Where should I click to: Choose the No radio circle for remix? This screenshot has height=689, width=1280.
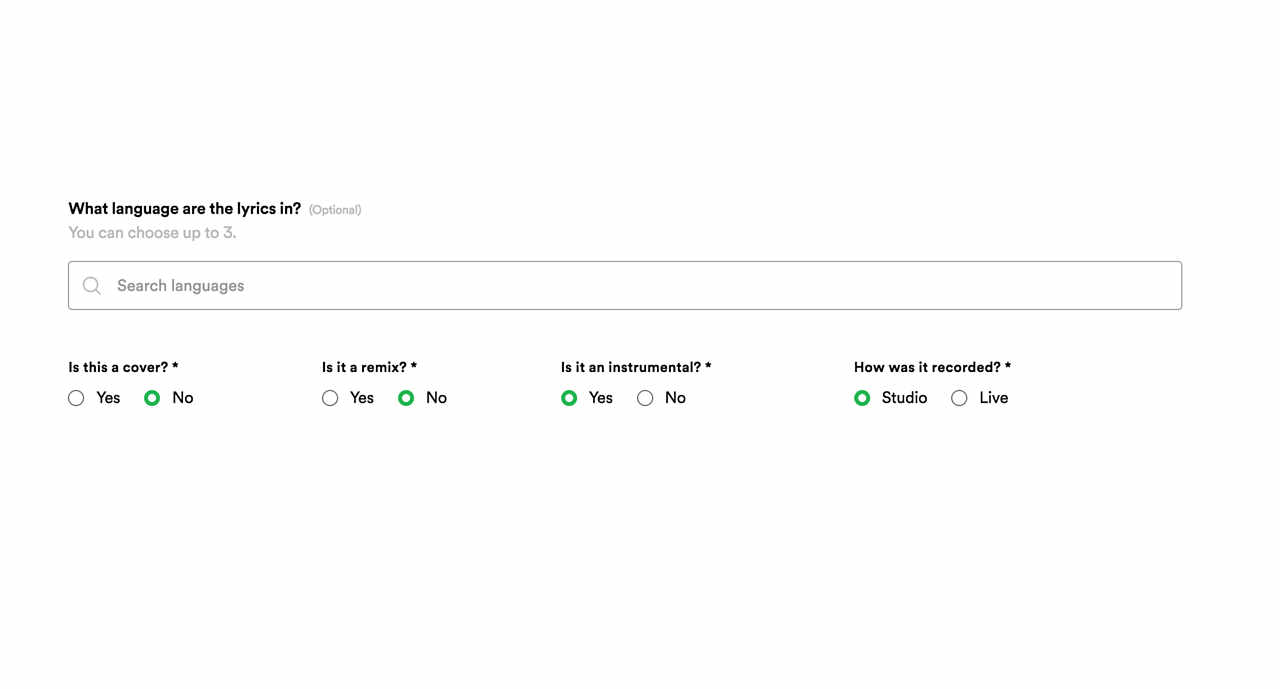pyautogui.click(x=406, y=398)
